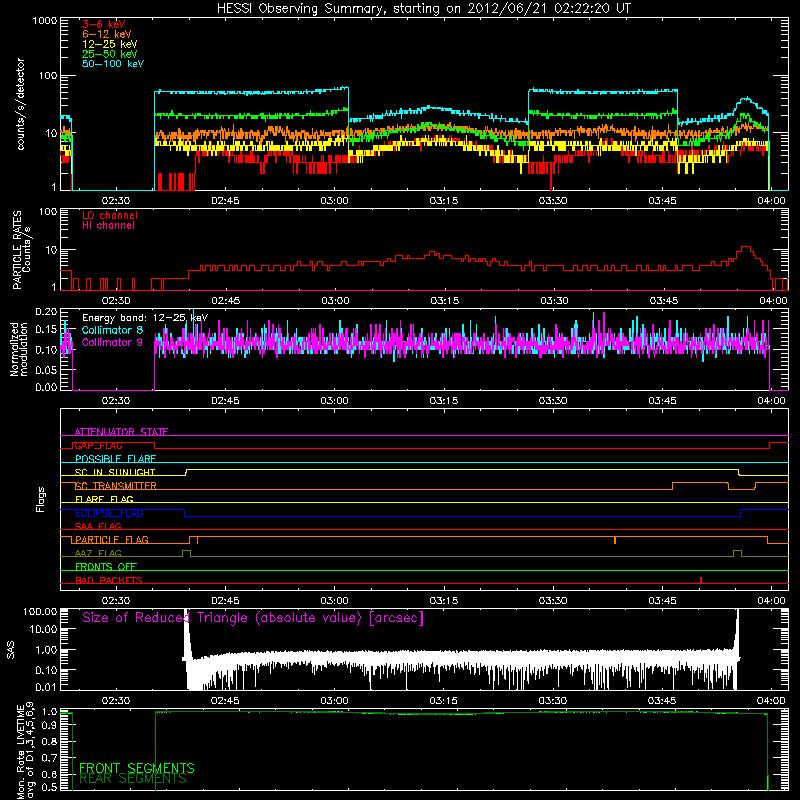Select the 25-50 keV legend label

[x=110, y=54]
